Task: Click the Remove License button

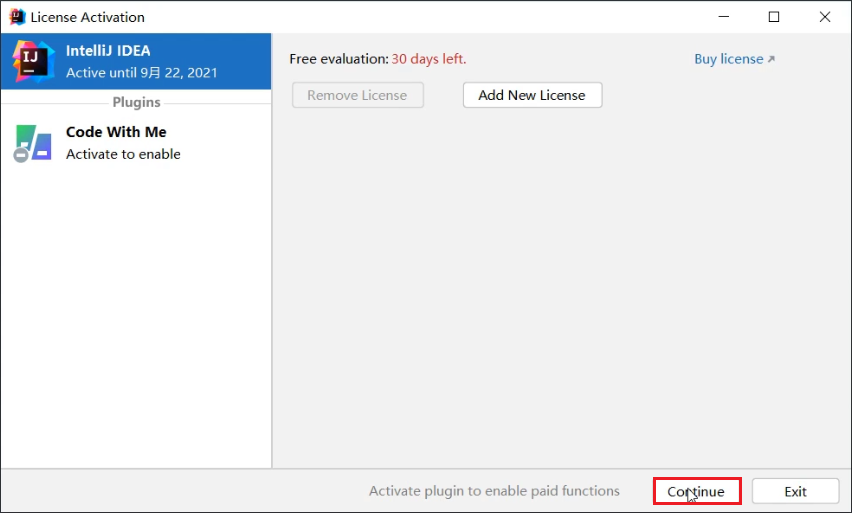Action: [358, 95]
